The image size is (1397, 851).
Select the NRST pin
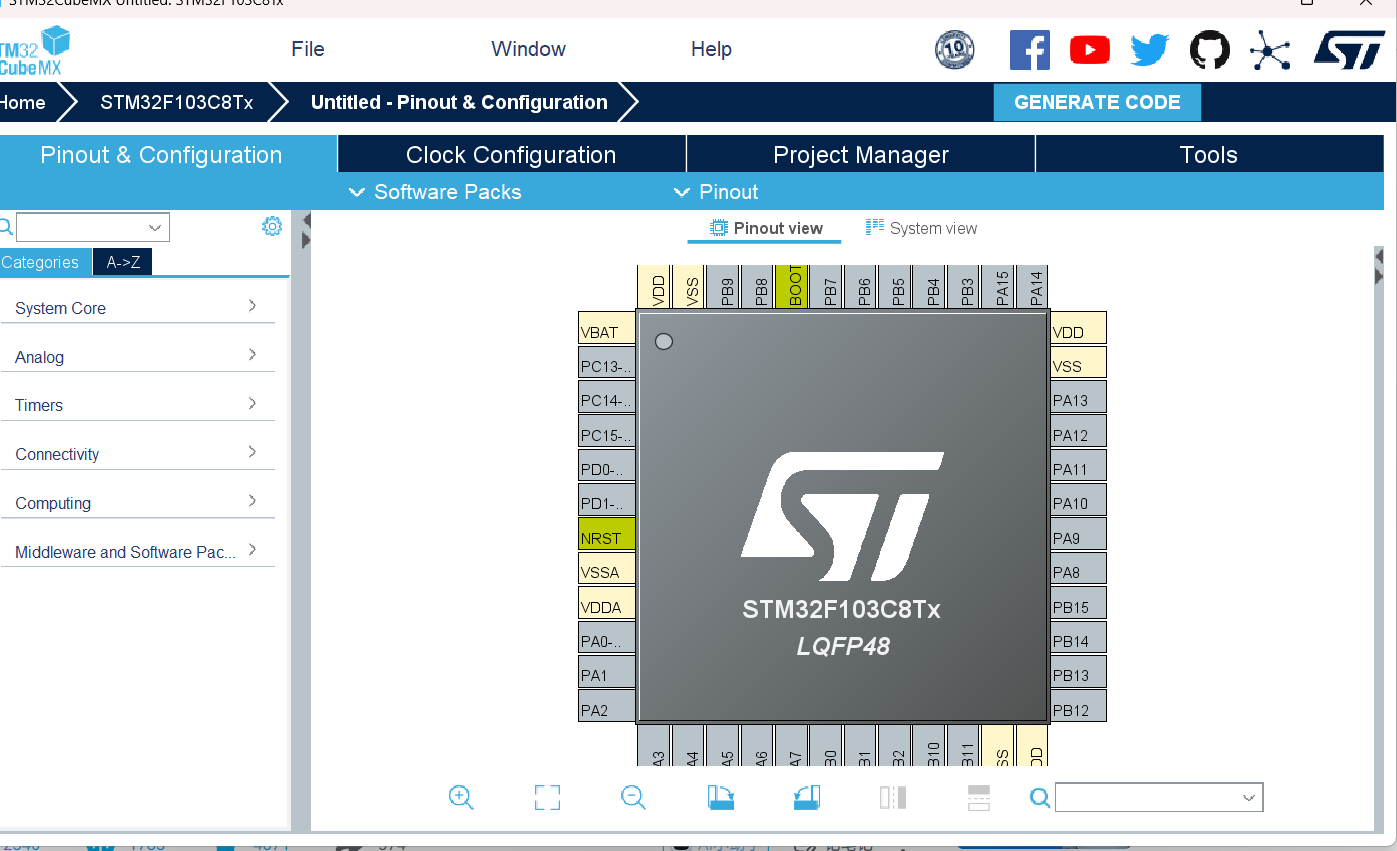607,534
